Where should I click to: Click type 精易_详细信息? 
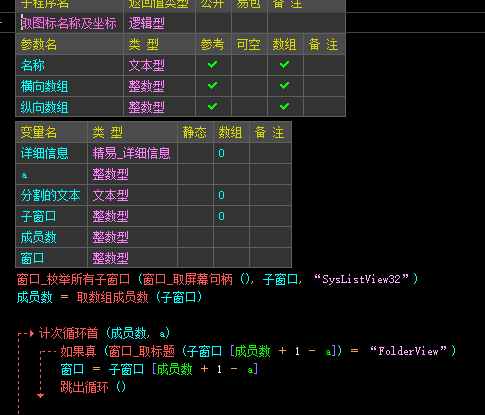(131, 153)
